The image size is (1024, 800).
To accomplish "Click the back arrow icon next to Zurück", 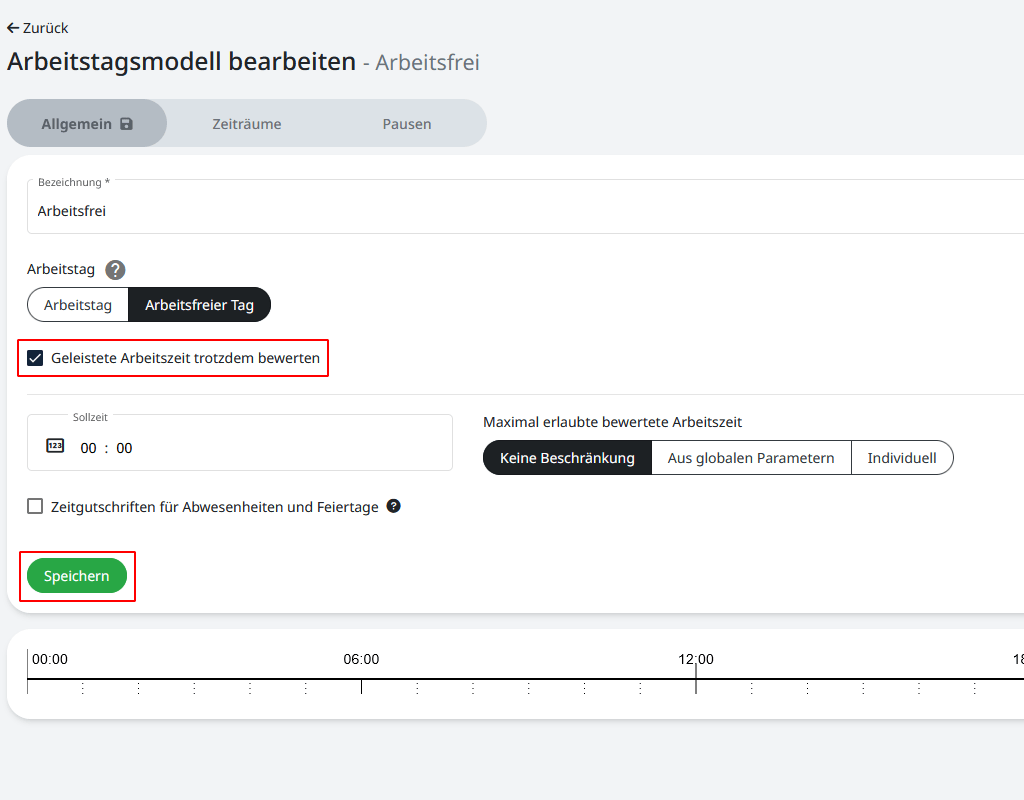I will tap(13, 28).
